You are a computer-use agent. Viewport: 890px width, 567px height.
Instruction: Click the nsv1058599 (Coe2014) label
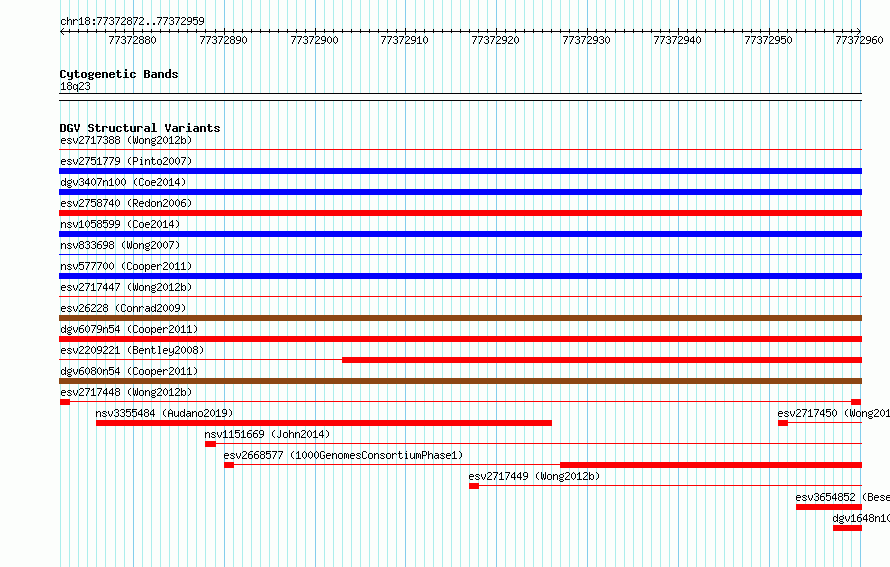(x=120, y=224)
